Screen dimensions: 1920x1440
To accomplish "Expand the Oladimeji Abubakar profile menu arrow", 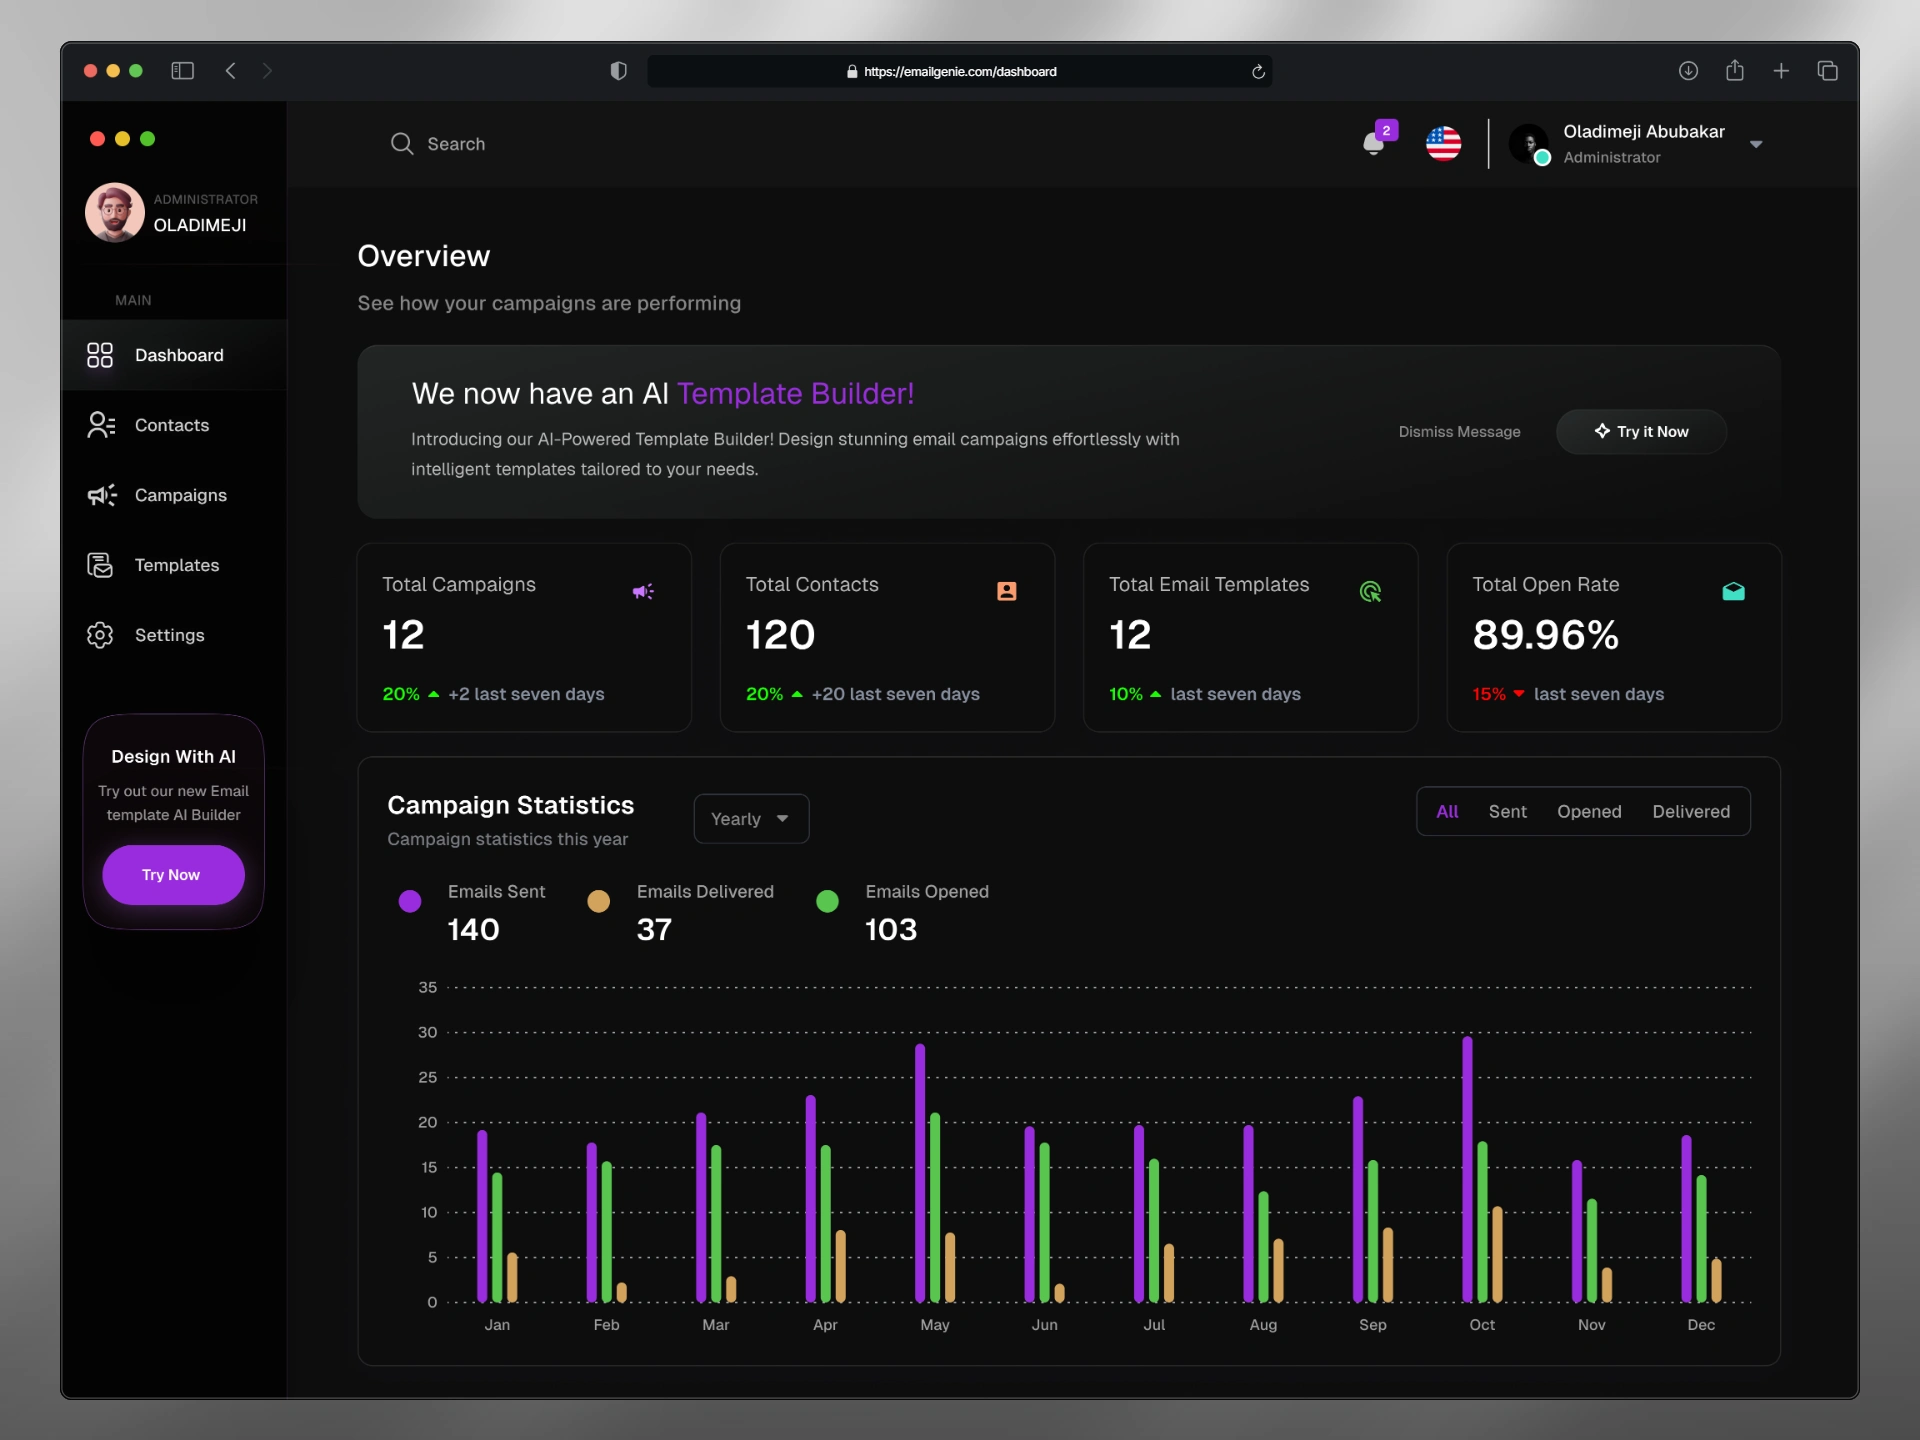I will point(1756,145).
